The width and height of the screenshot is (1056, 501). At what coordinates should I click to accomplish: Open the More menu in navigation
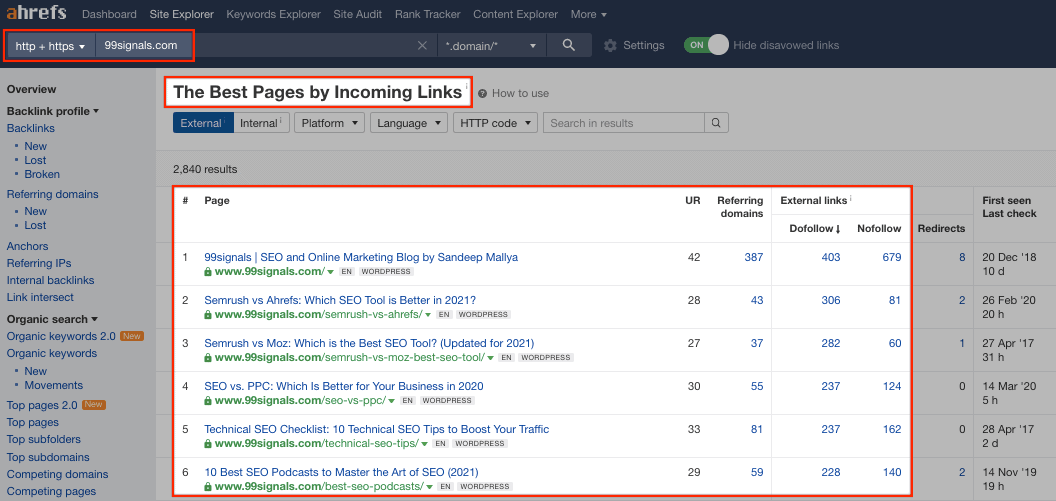588,15
